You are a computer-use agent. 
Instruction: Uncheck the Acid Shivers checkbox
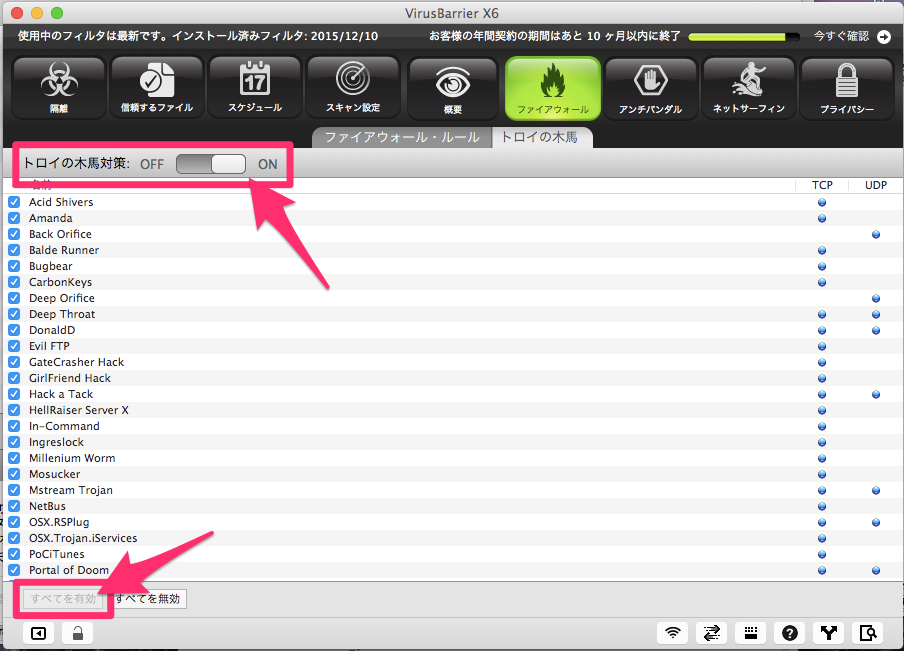[x=14, y=202]
